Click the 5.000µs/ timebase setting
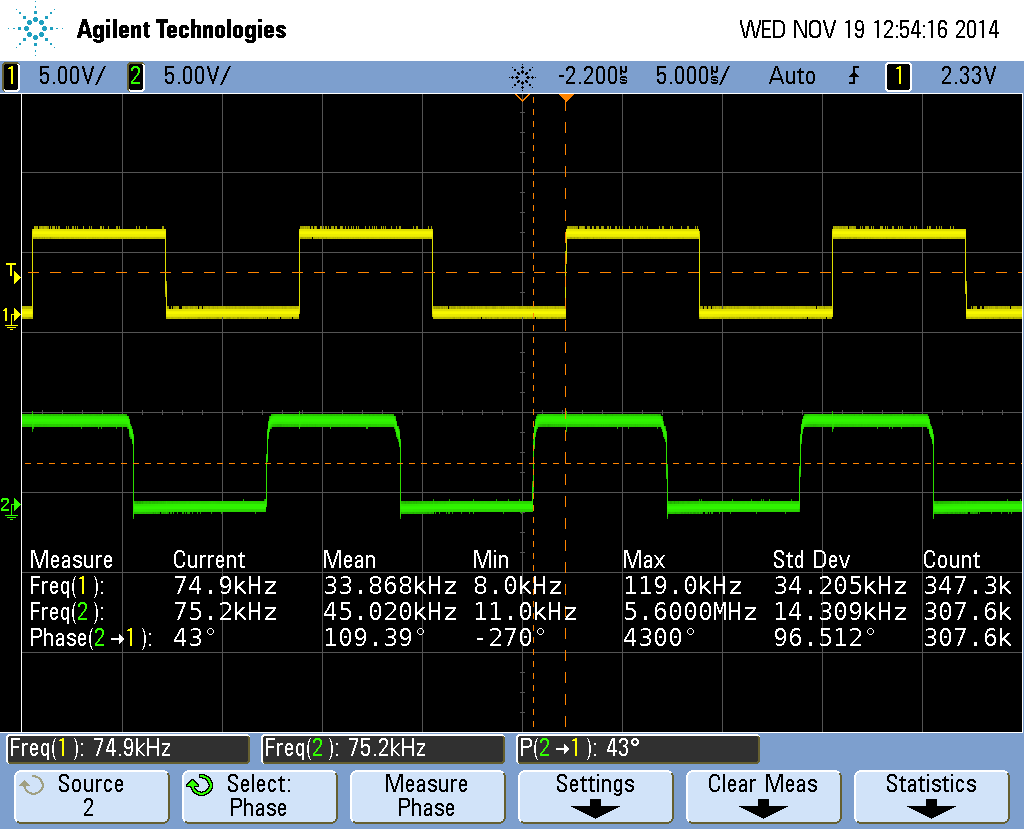1024x829 pixels. tap(692, 76)
